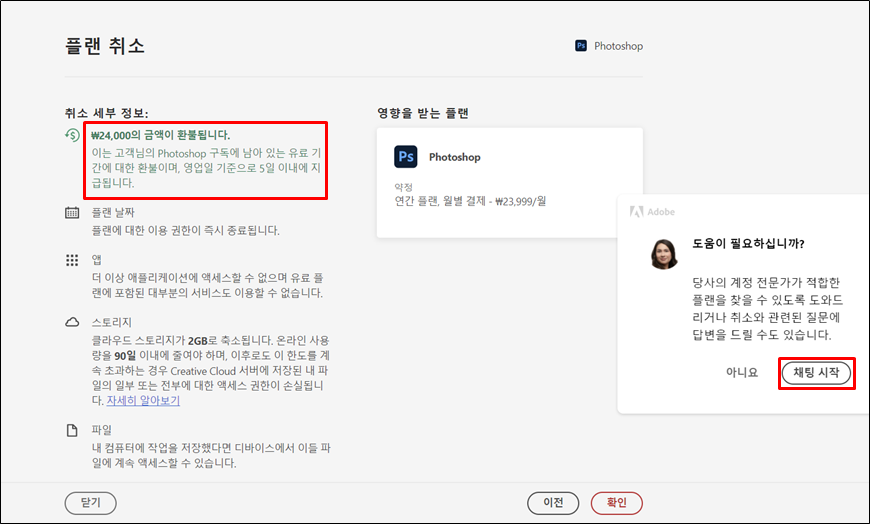
Task: Click 플랜에 대한 이용 권한이 즉시 종료됩니다 text
Action: point(185,230)
